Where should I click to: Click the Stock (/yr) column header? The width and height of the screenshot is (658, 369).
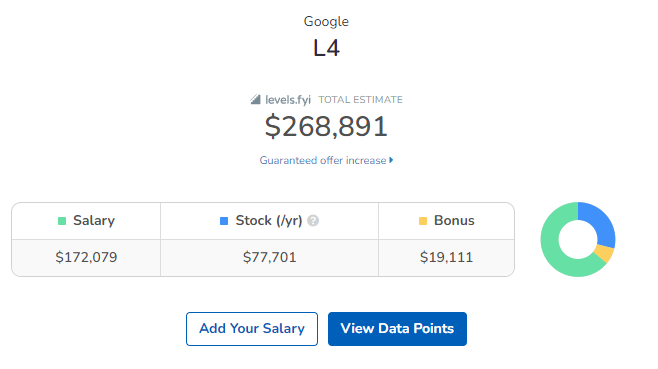point(269,221)
